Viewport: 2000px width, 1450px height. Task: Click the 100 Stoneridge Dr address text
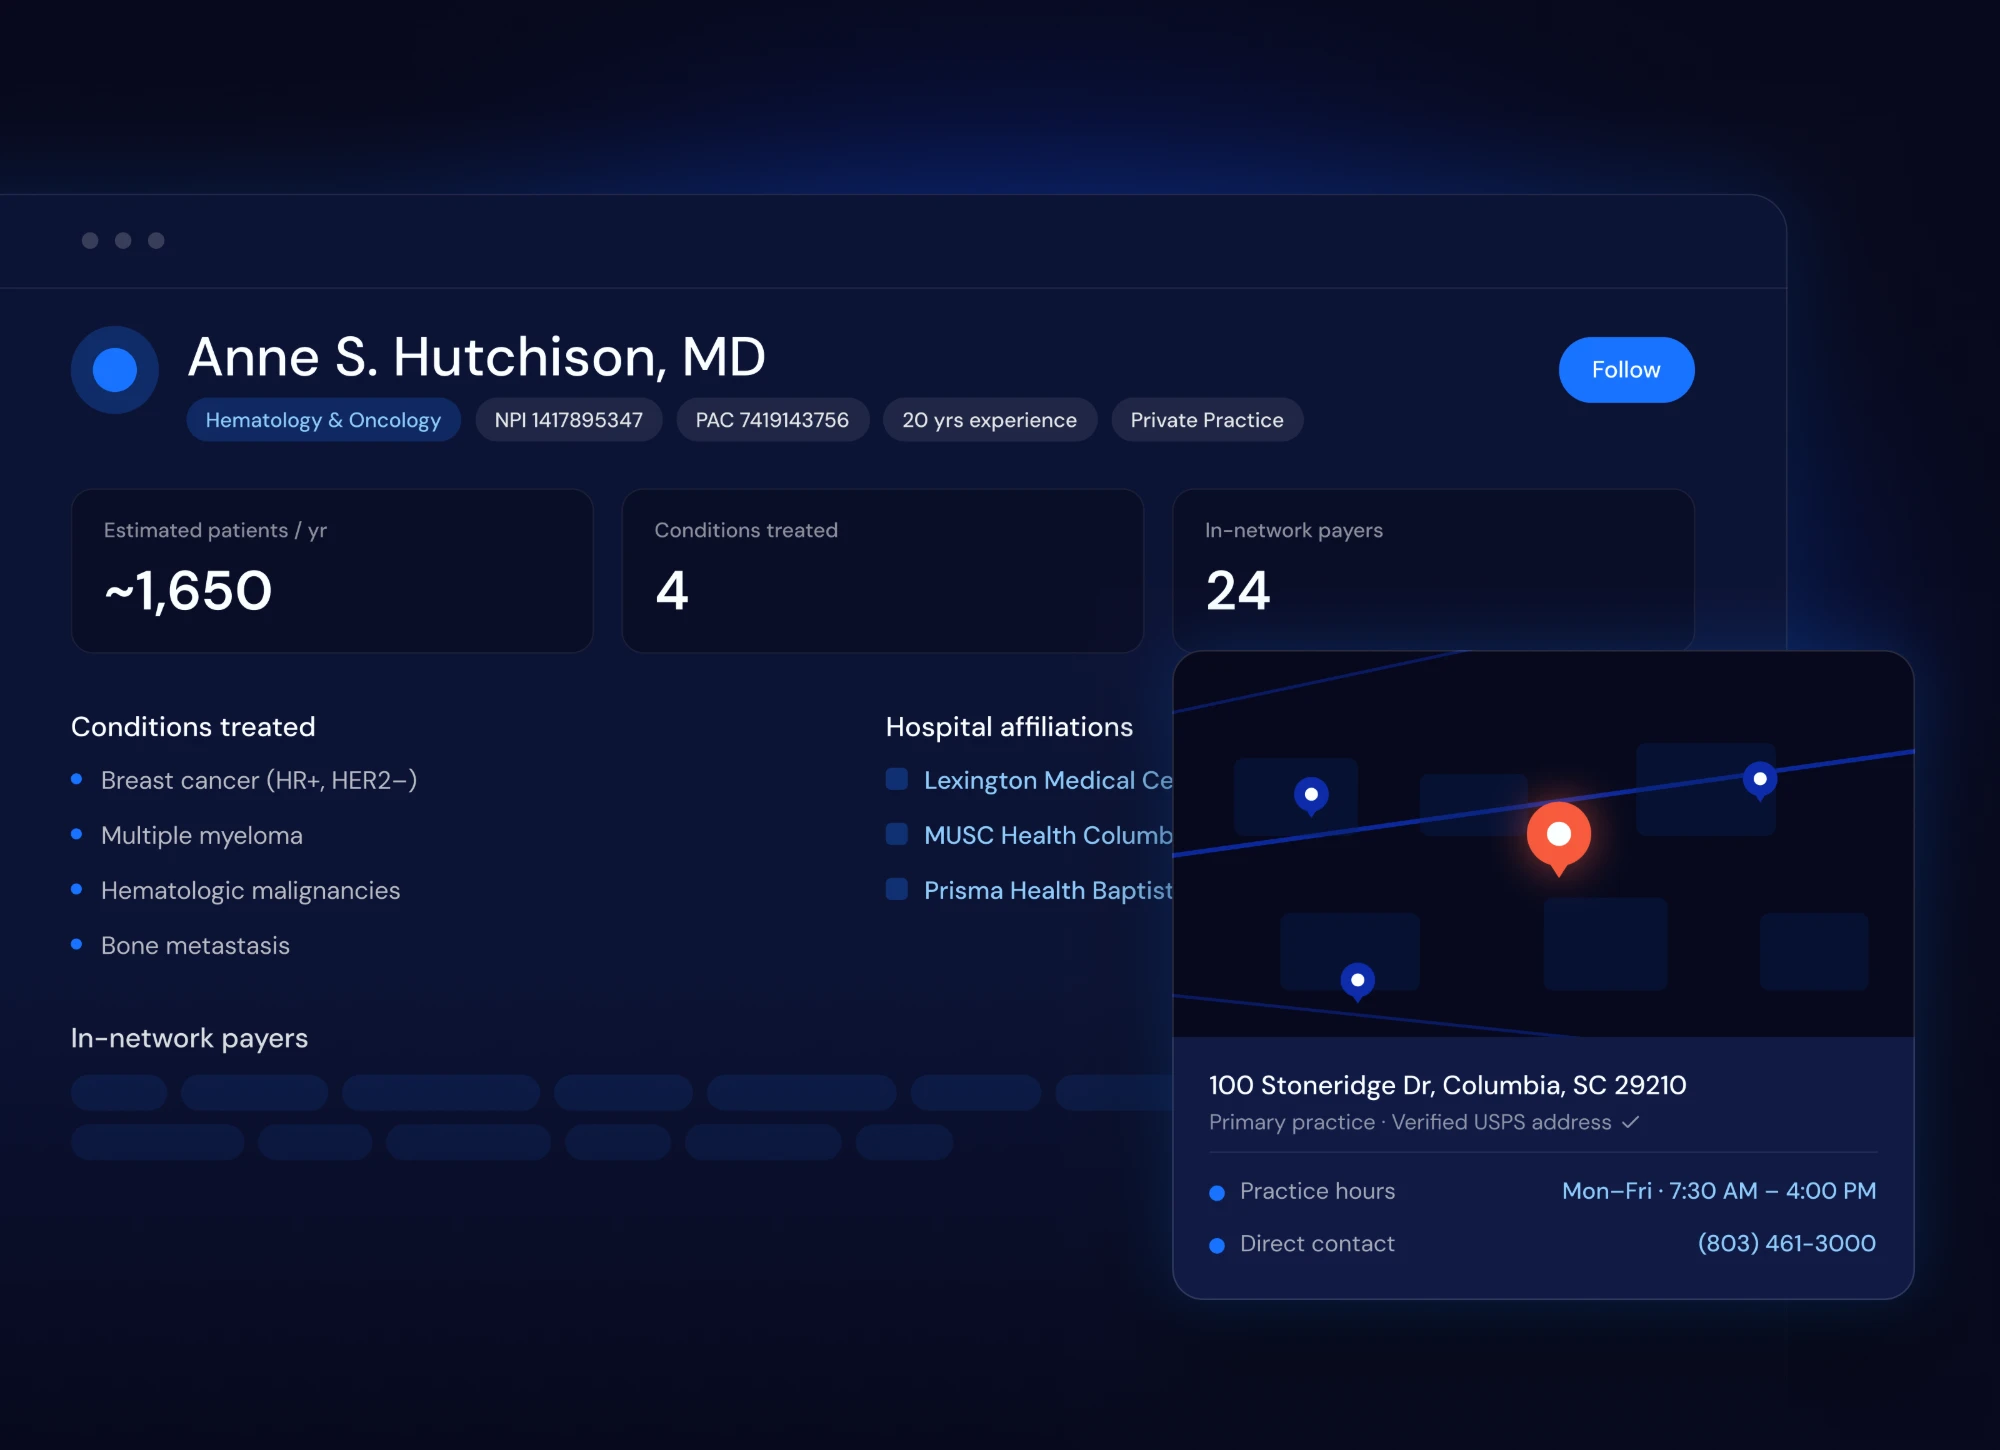tap(1447, 1085)
